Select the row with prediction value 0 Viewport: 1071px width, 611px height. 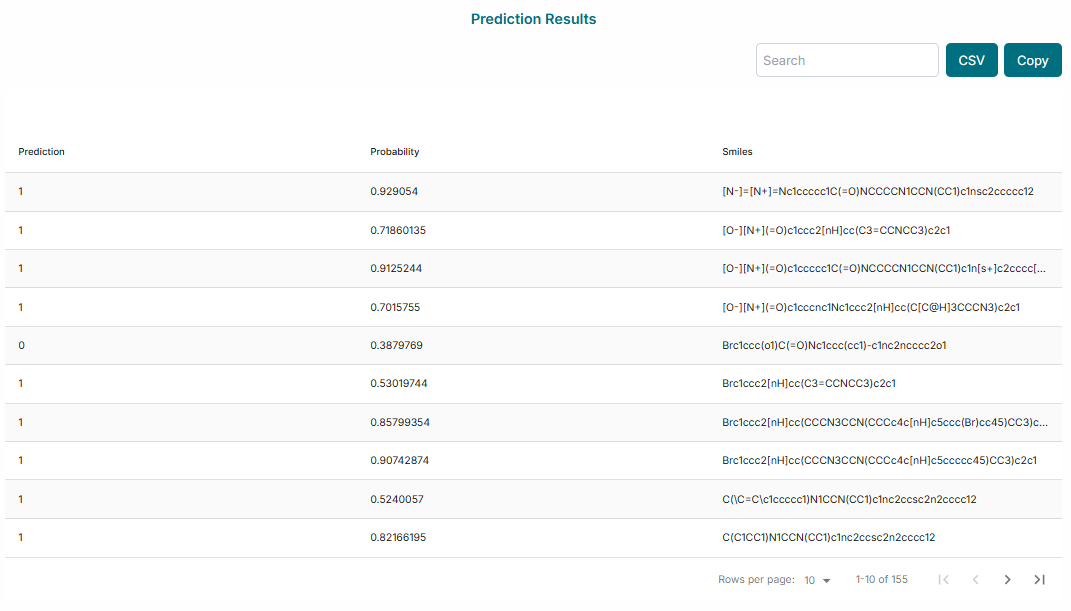18,345
